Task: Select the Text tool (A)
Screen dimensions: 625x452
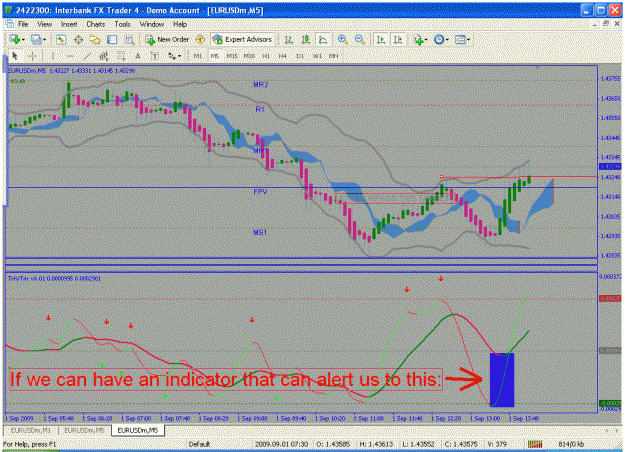Action: click(138, 56)
